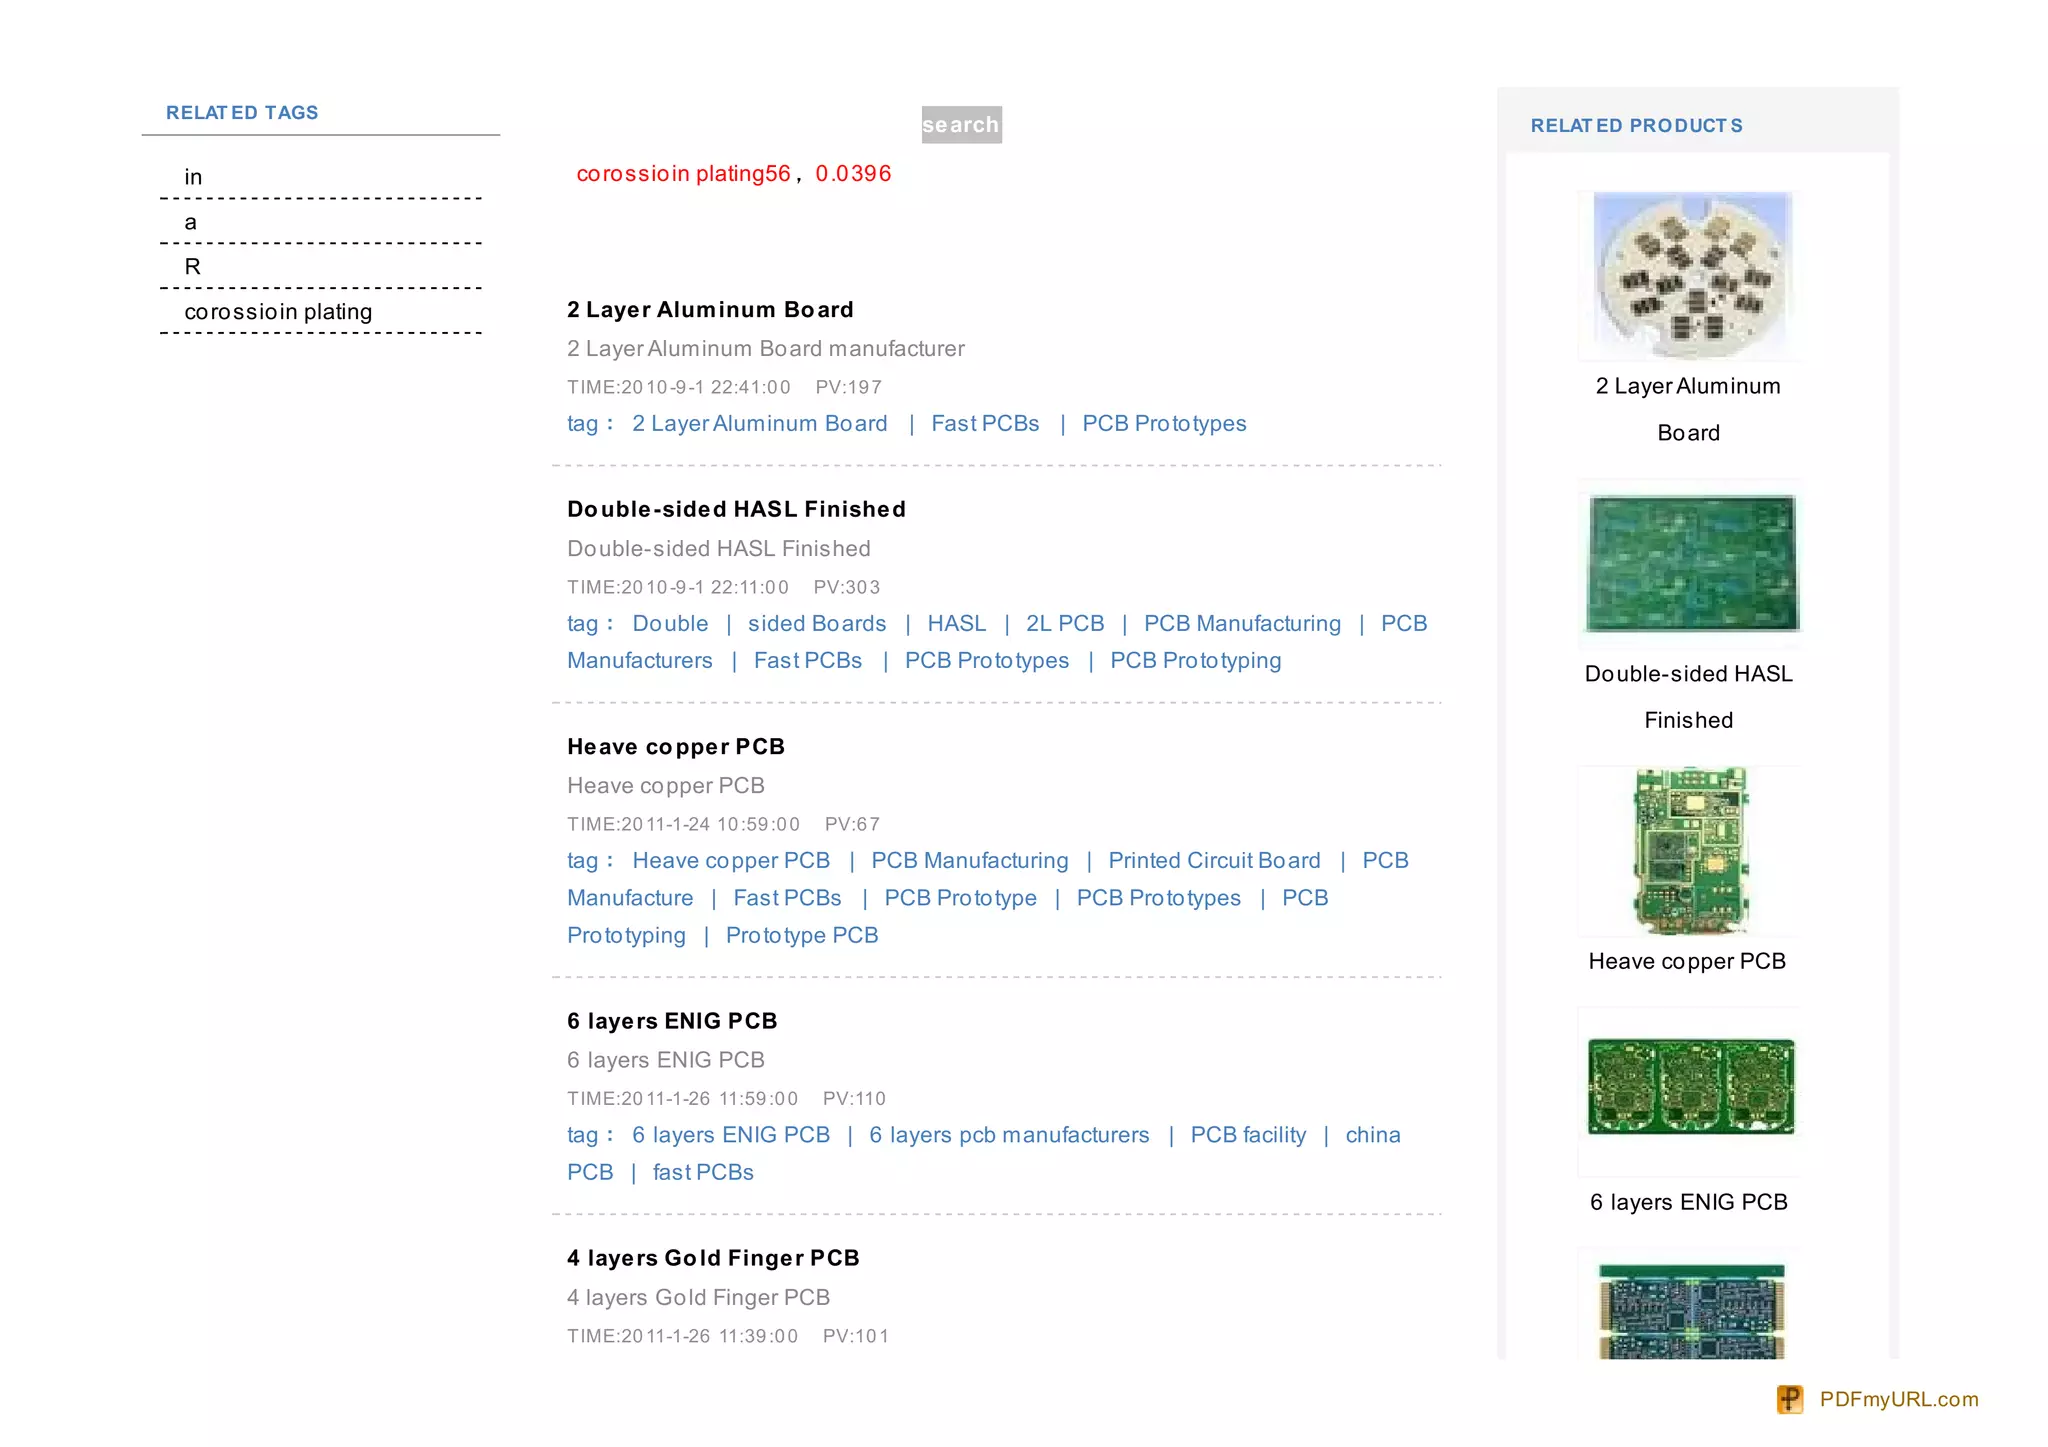Screen dimensions: 2048x1447
Task: View the 6 layers ENIG PCB thumbnail
Action: [1690, 1088]
